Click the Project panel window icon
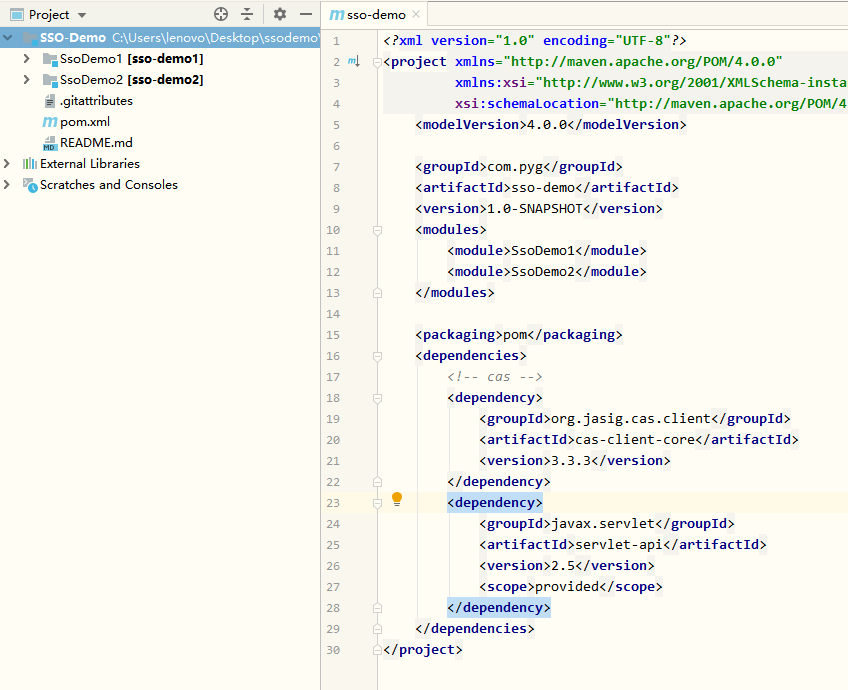This screenshot has width=848, height=690. pyautogui.click(x=17, y=15)
